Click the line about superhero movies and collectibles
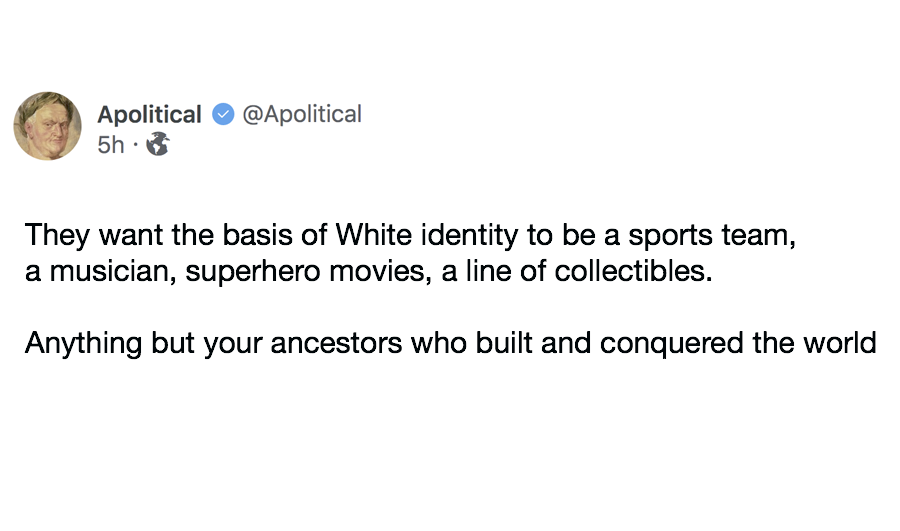 368,271
